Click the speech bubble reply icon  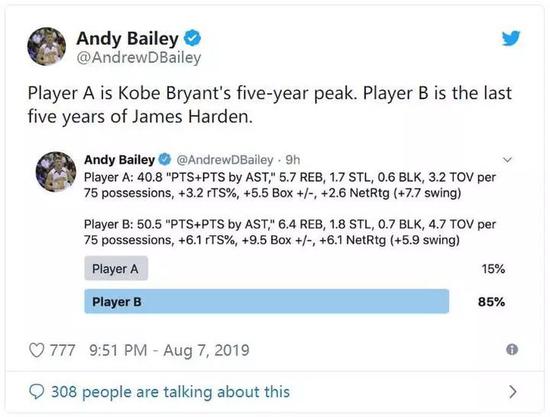pyautogui.click(x=36, y=392)
